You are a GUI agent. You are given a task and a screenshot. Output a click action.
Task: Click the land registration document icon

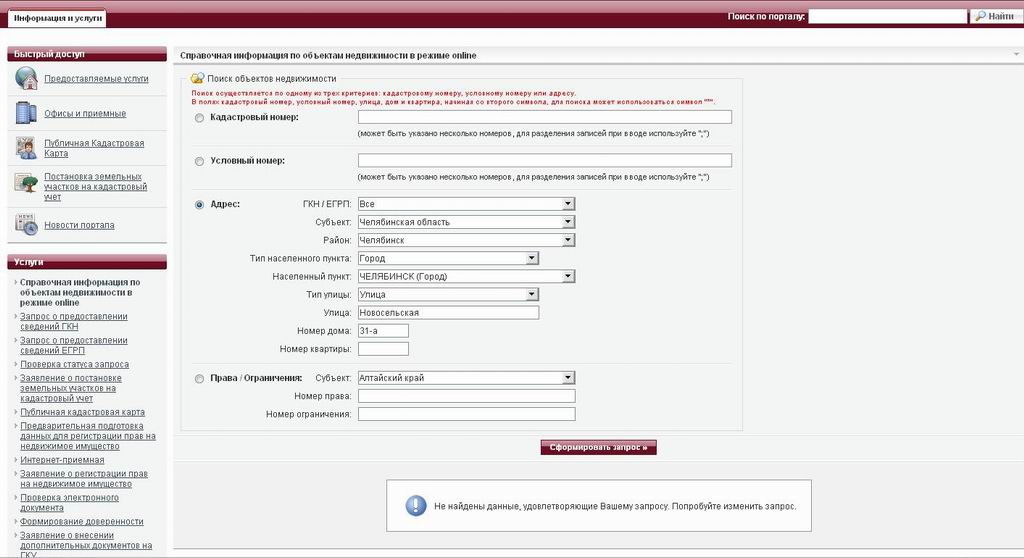tap(27, 183)
